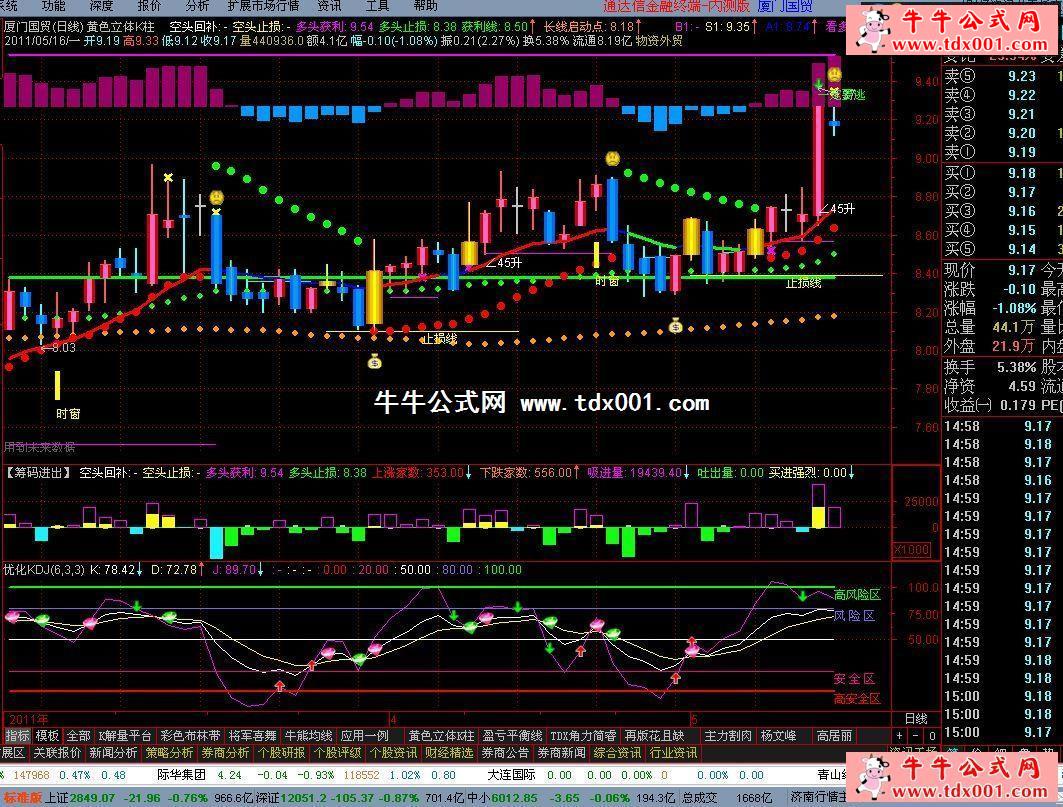
Task: Select the 黄色立体K柱 indicator tab
Action: point(441,735)
